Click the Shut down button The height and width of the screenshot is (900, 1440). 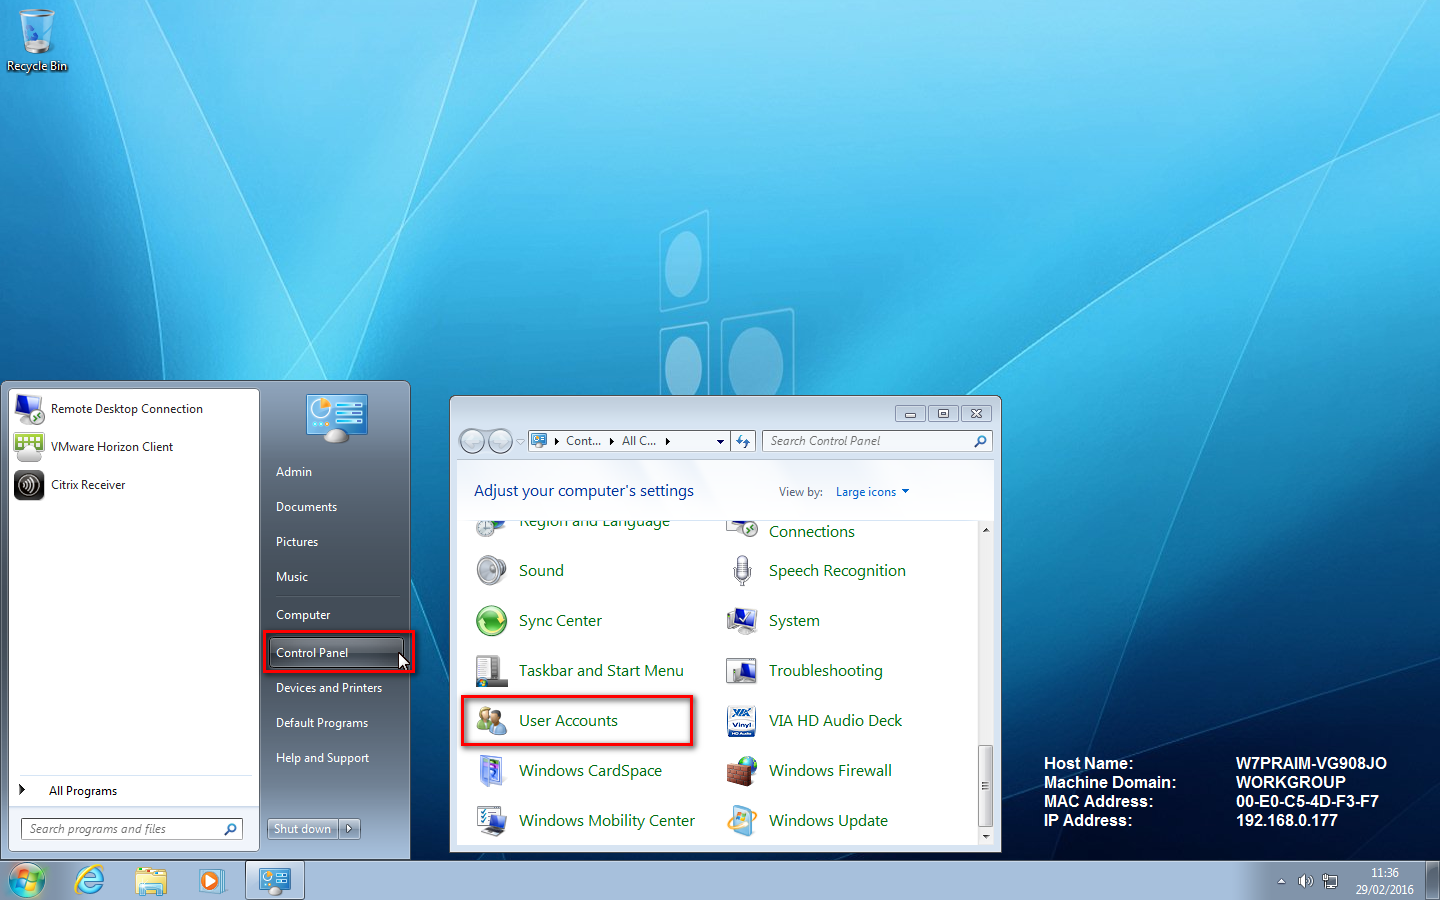pyautogui.click(x=303, y=829)
